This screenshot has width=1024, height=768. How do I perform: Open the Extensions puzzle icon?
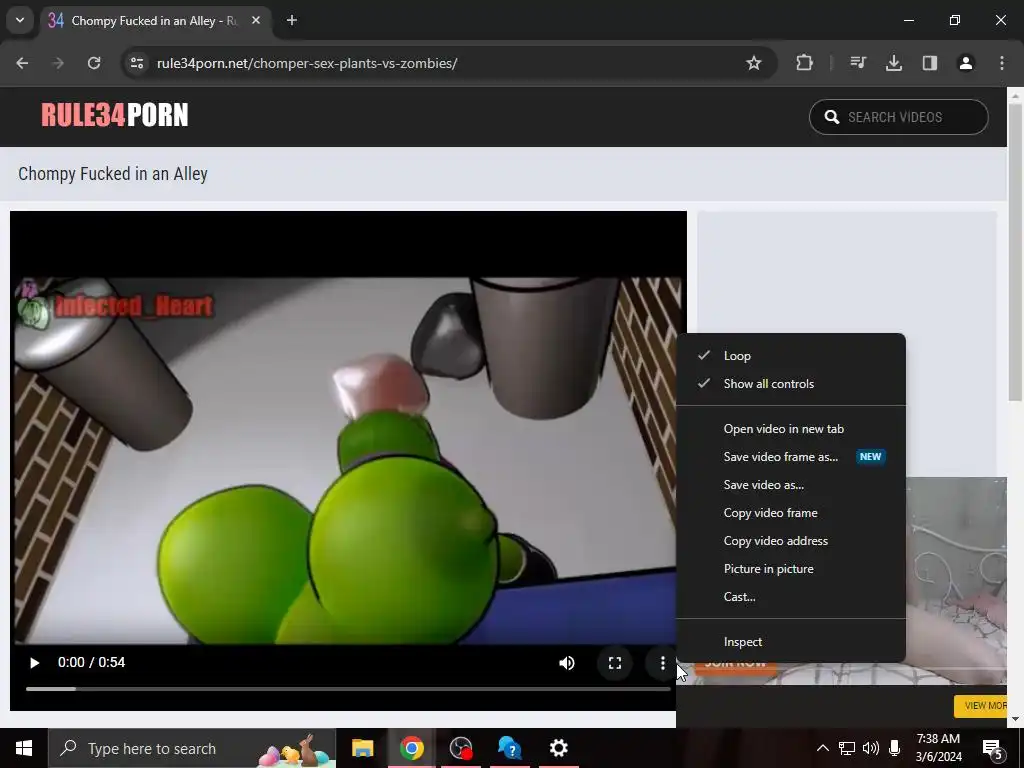(x=805, y=63)
